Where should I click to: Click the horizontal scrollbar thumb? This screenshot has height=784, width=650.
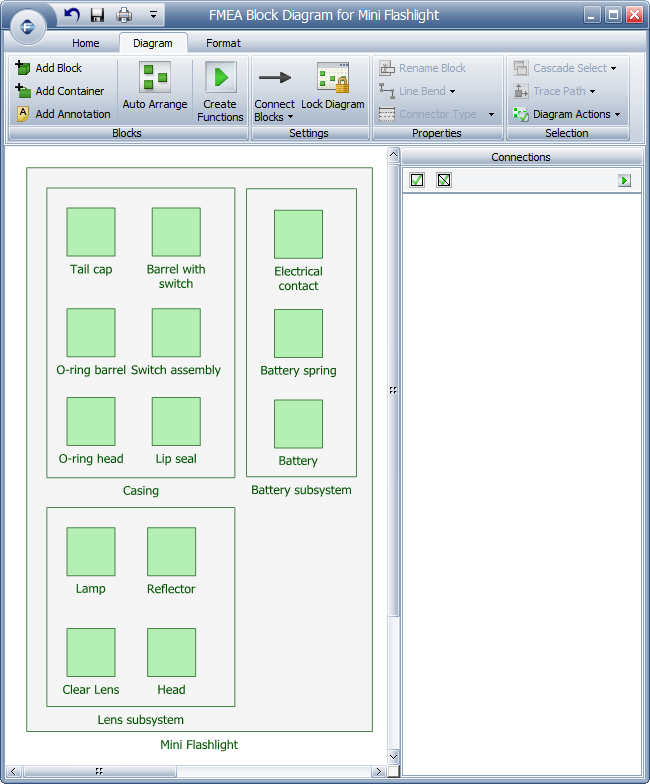click(99, 772)
